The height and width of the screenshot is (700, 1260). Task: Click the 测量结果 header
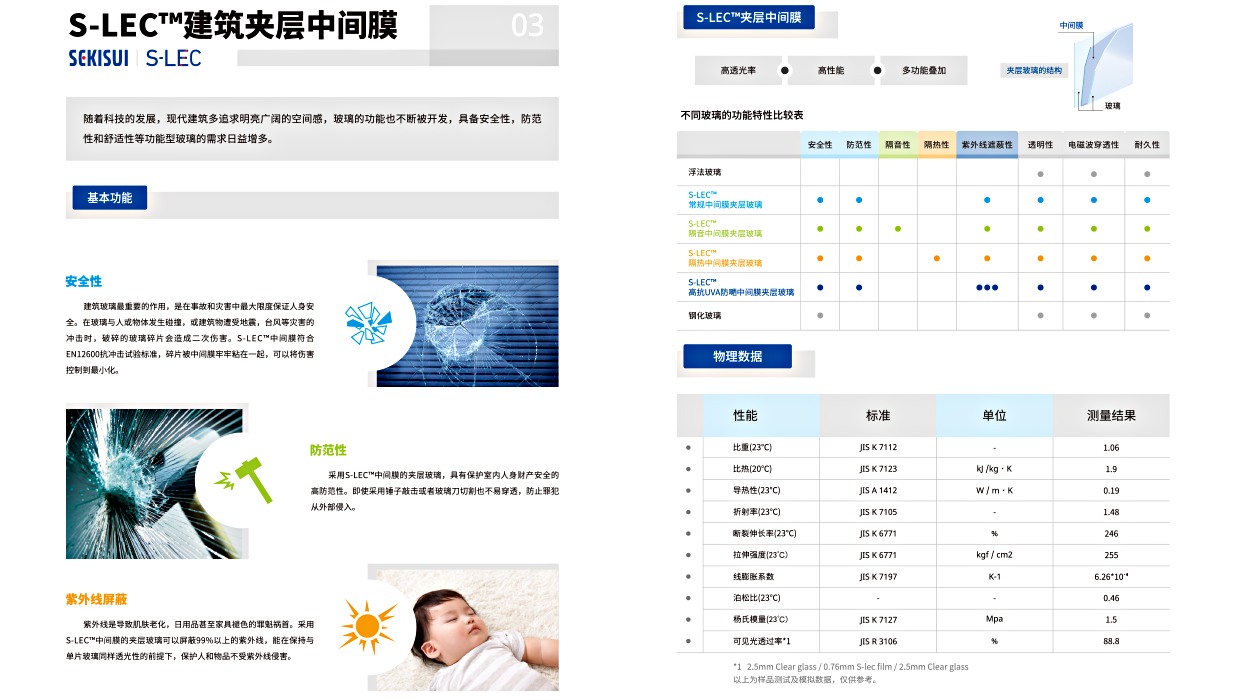[1111, 415]
